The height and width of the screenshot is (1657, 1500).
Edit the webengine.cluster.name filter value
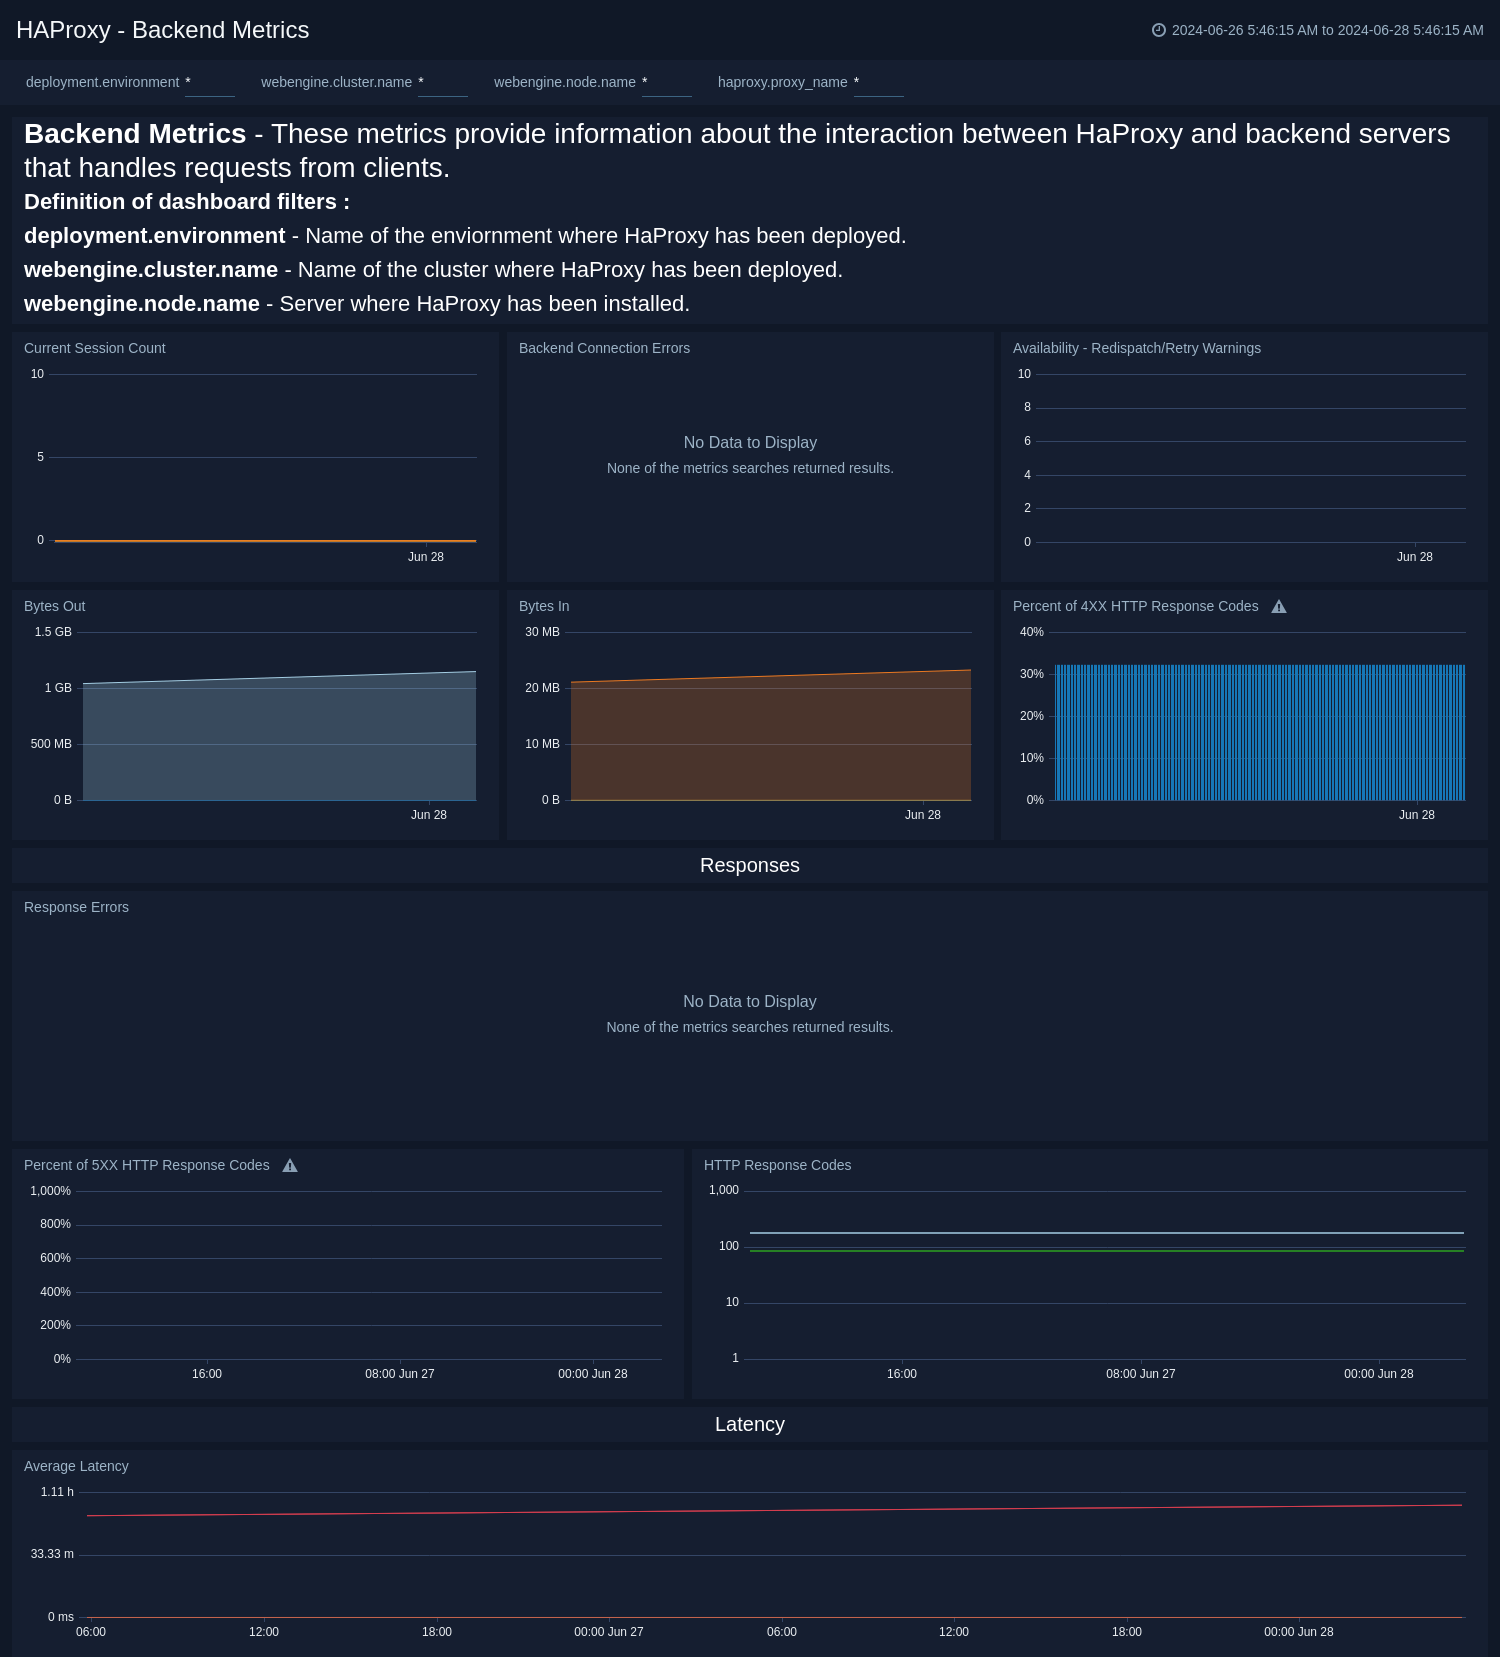click(x=443, y=83)
